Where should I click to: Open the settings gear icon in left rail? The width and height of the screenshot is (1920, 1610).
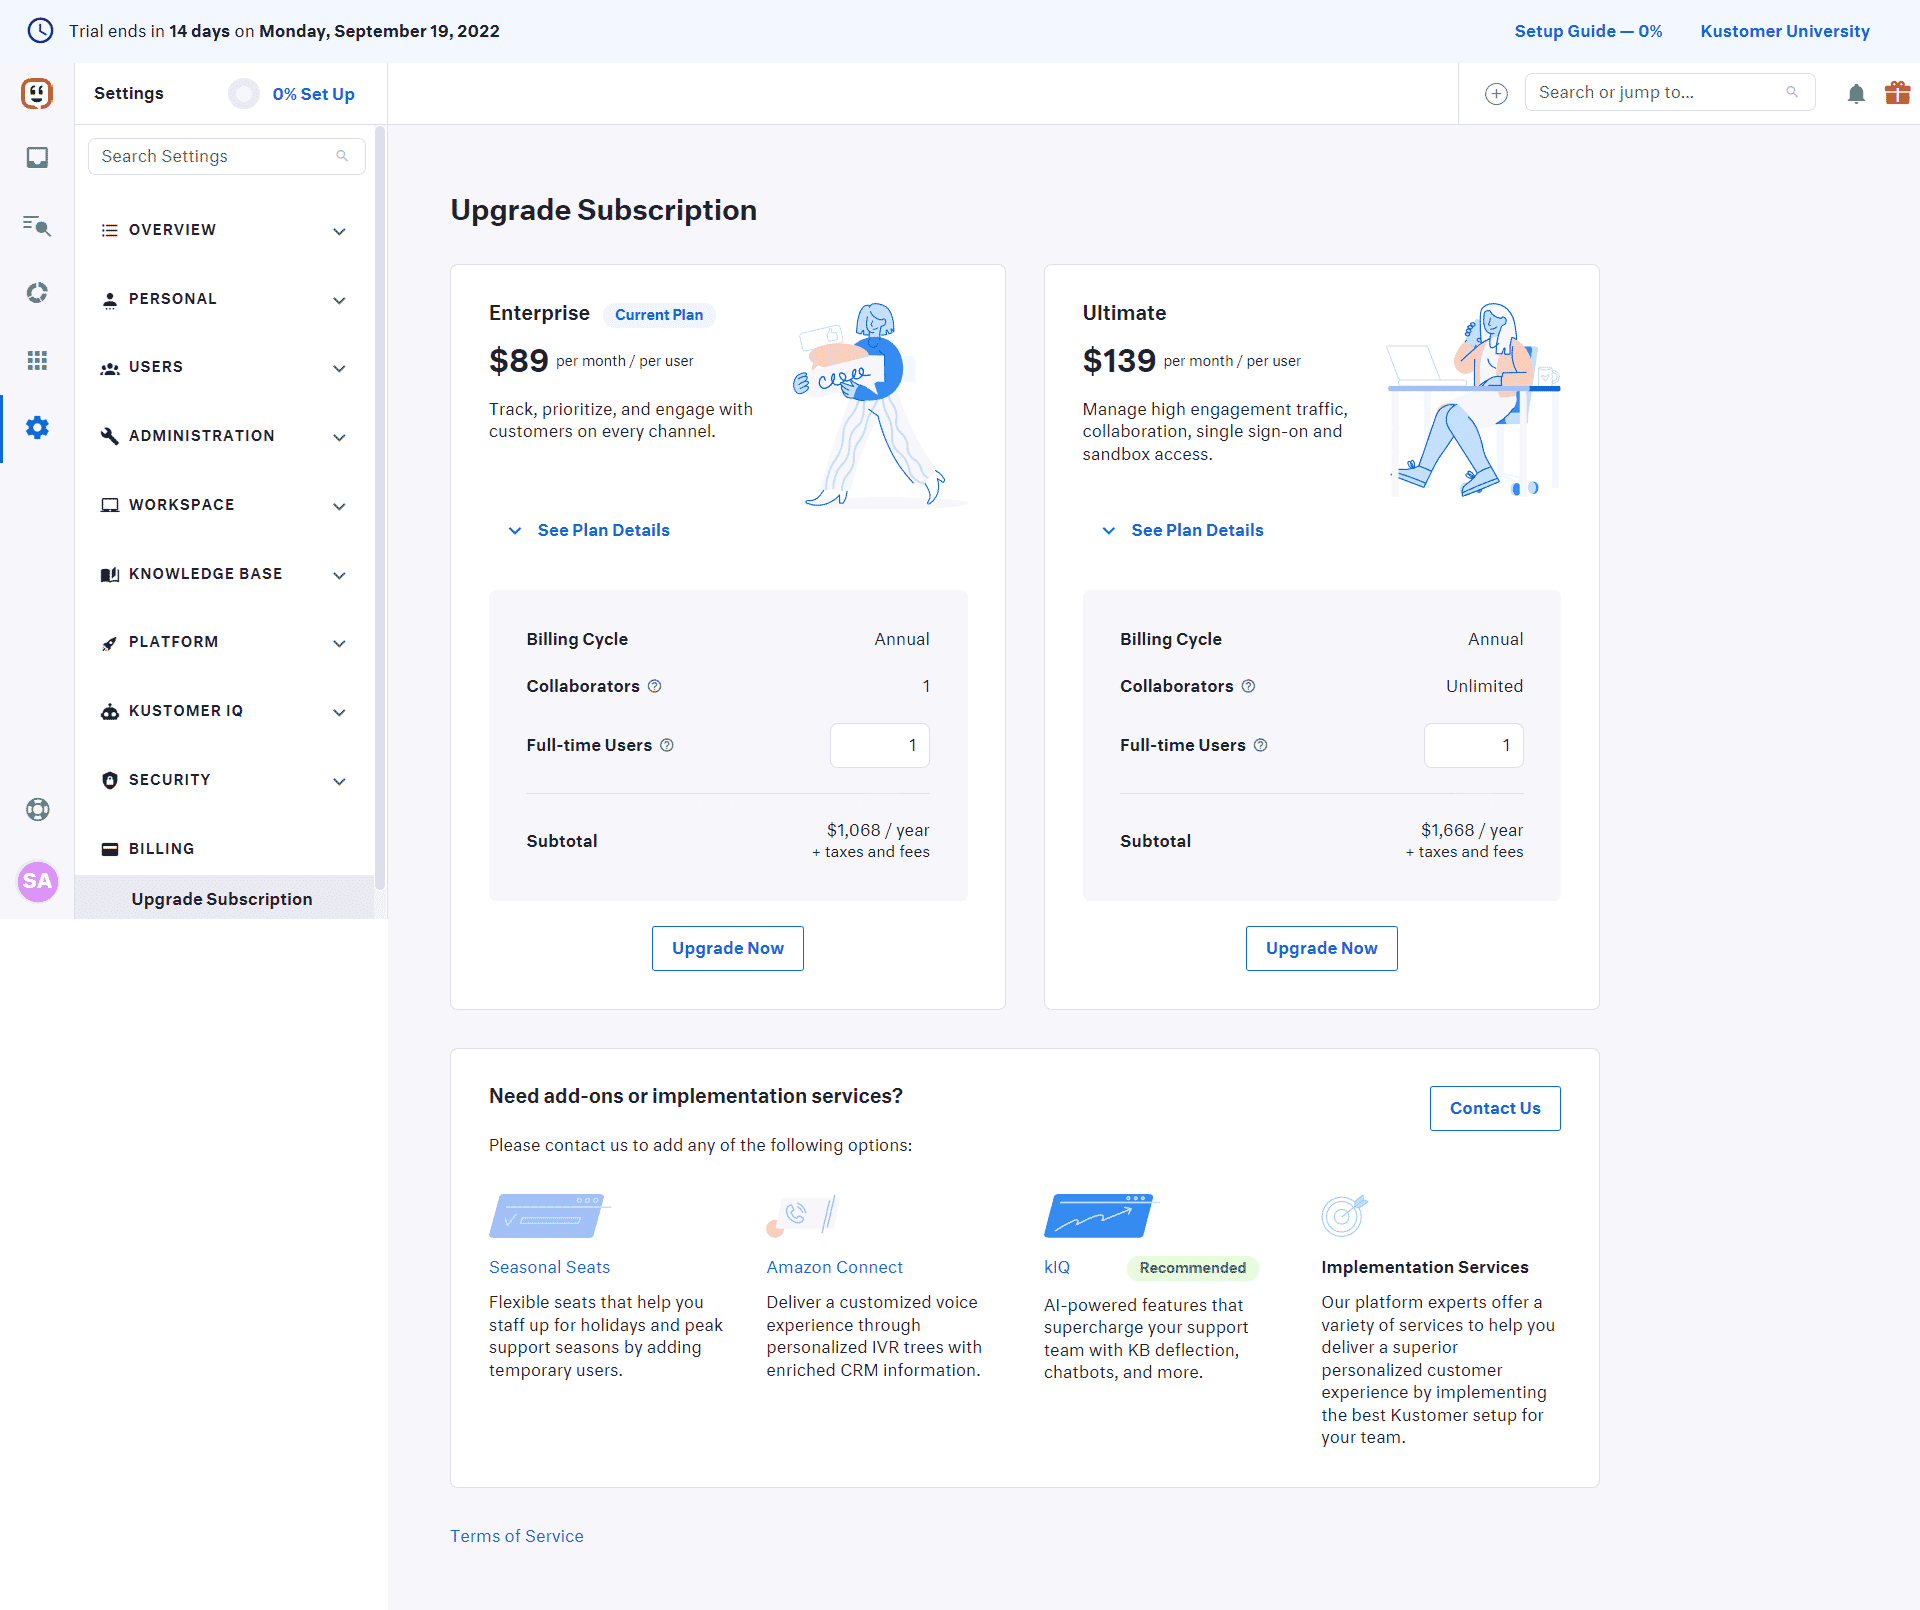coord(37,428)
